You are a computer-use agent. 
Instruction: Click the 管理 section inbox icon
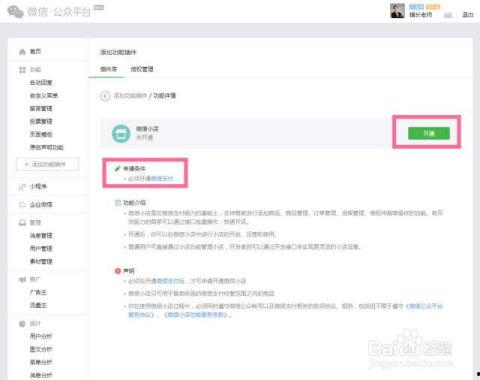coord(22,222)
